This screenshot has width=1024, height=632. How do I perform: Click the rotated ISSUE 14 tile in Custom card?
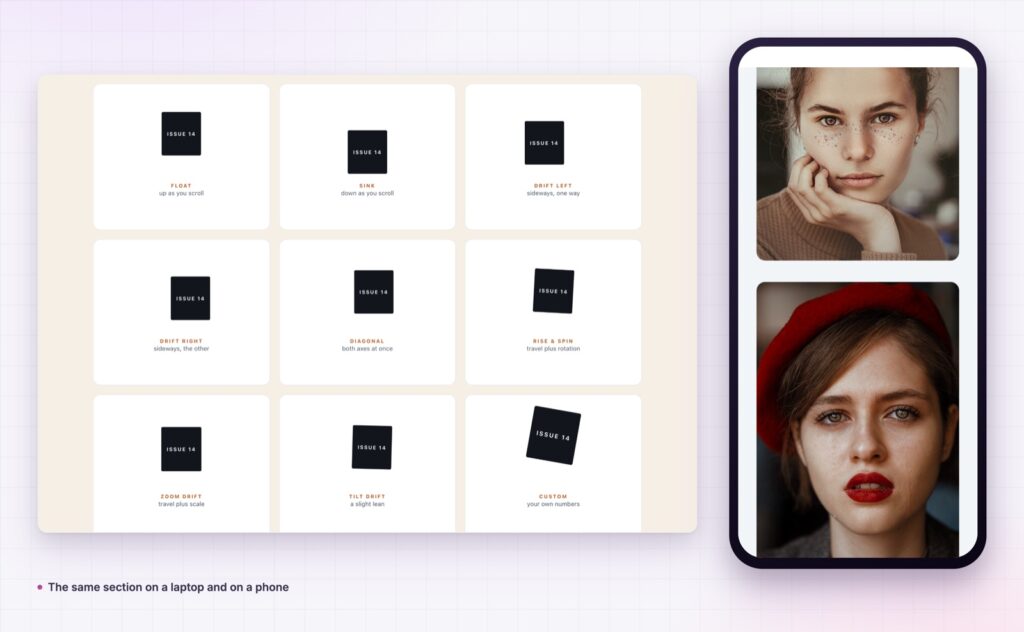(x=553, y=435)
